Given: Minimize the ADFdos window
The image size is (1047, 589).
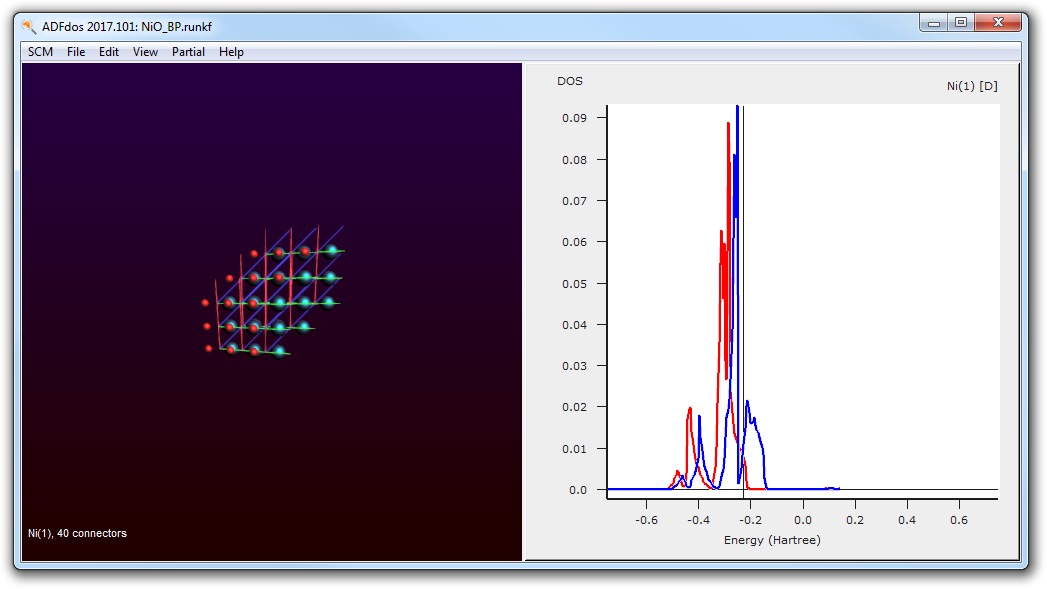Looking at the screenshot, I should [933, 23].
